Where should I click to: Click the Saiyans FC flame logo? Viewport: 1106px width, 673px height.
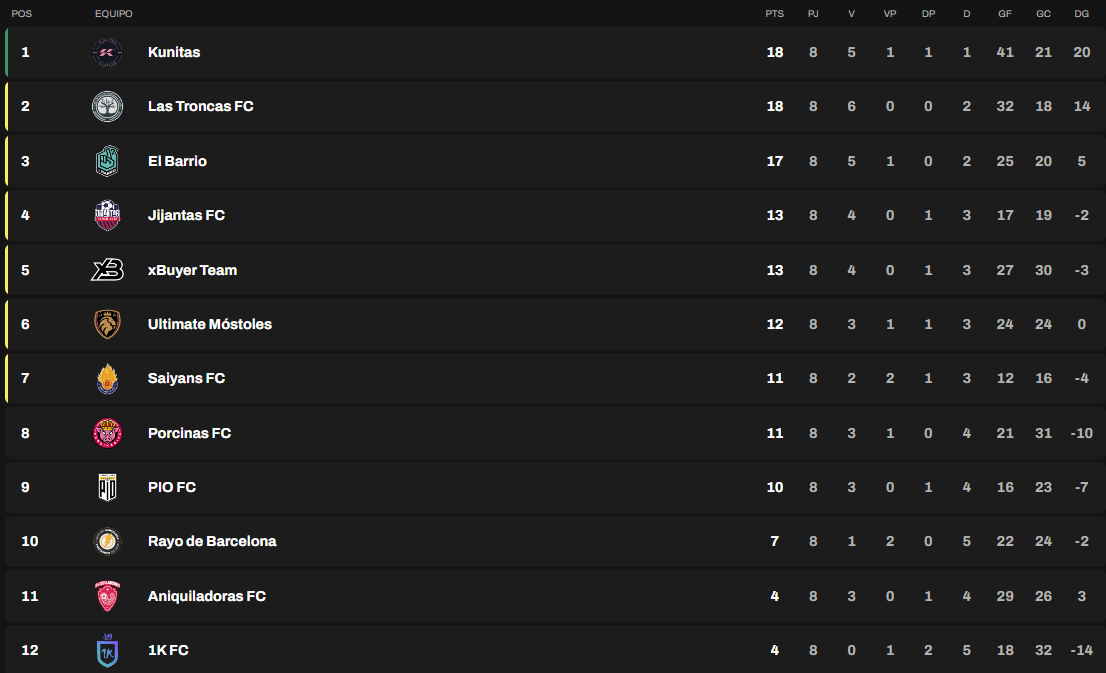tap(107, 378)
